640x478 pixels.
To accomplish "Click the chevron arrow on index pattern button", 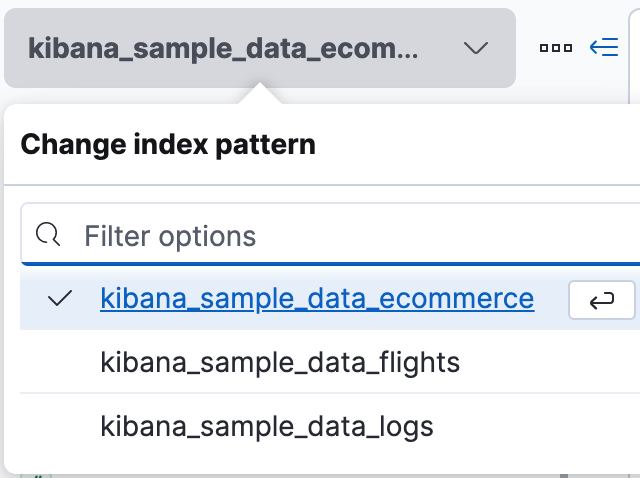I will (476, 48).
